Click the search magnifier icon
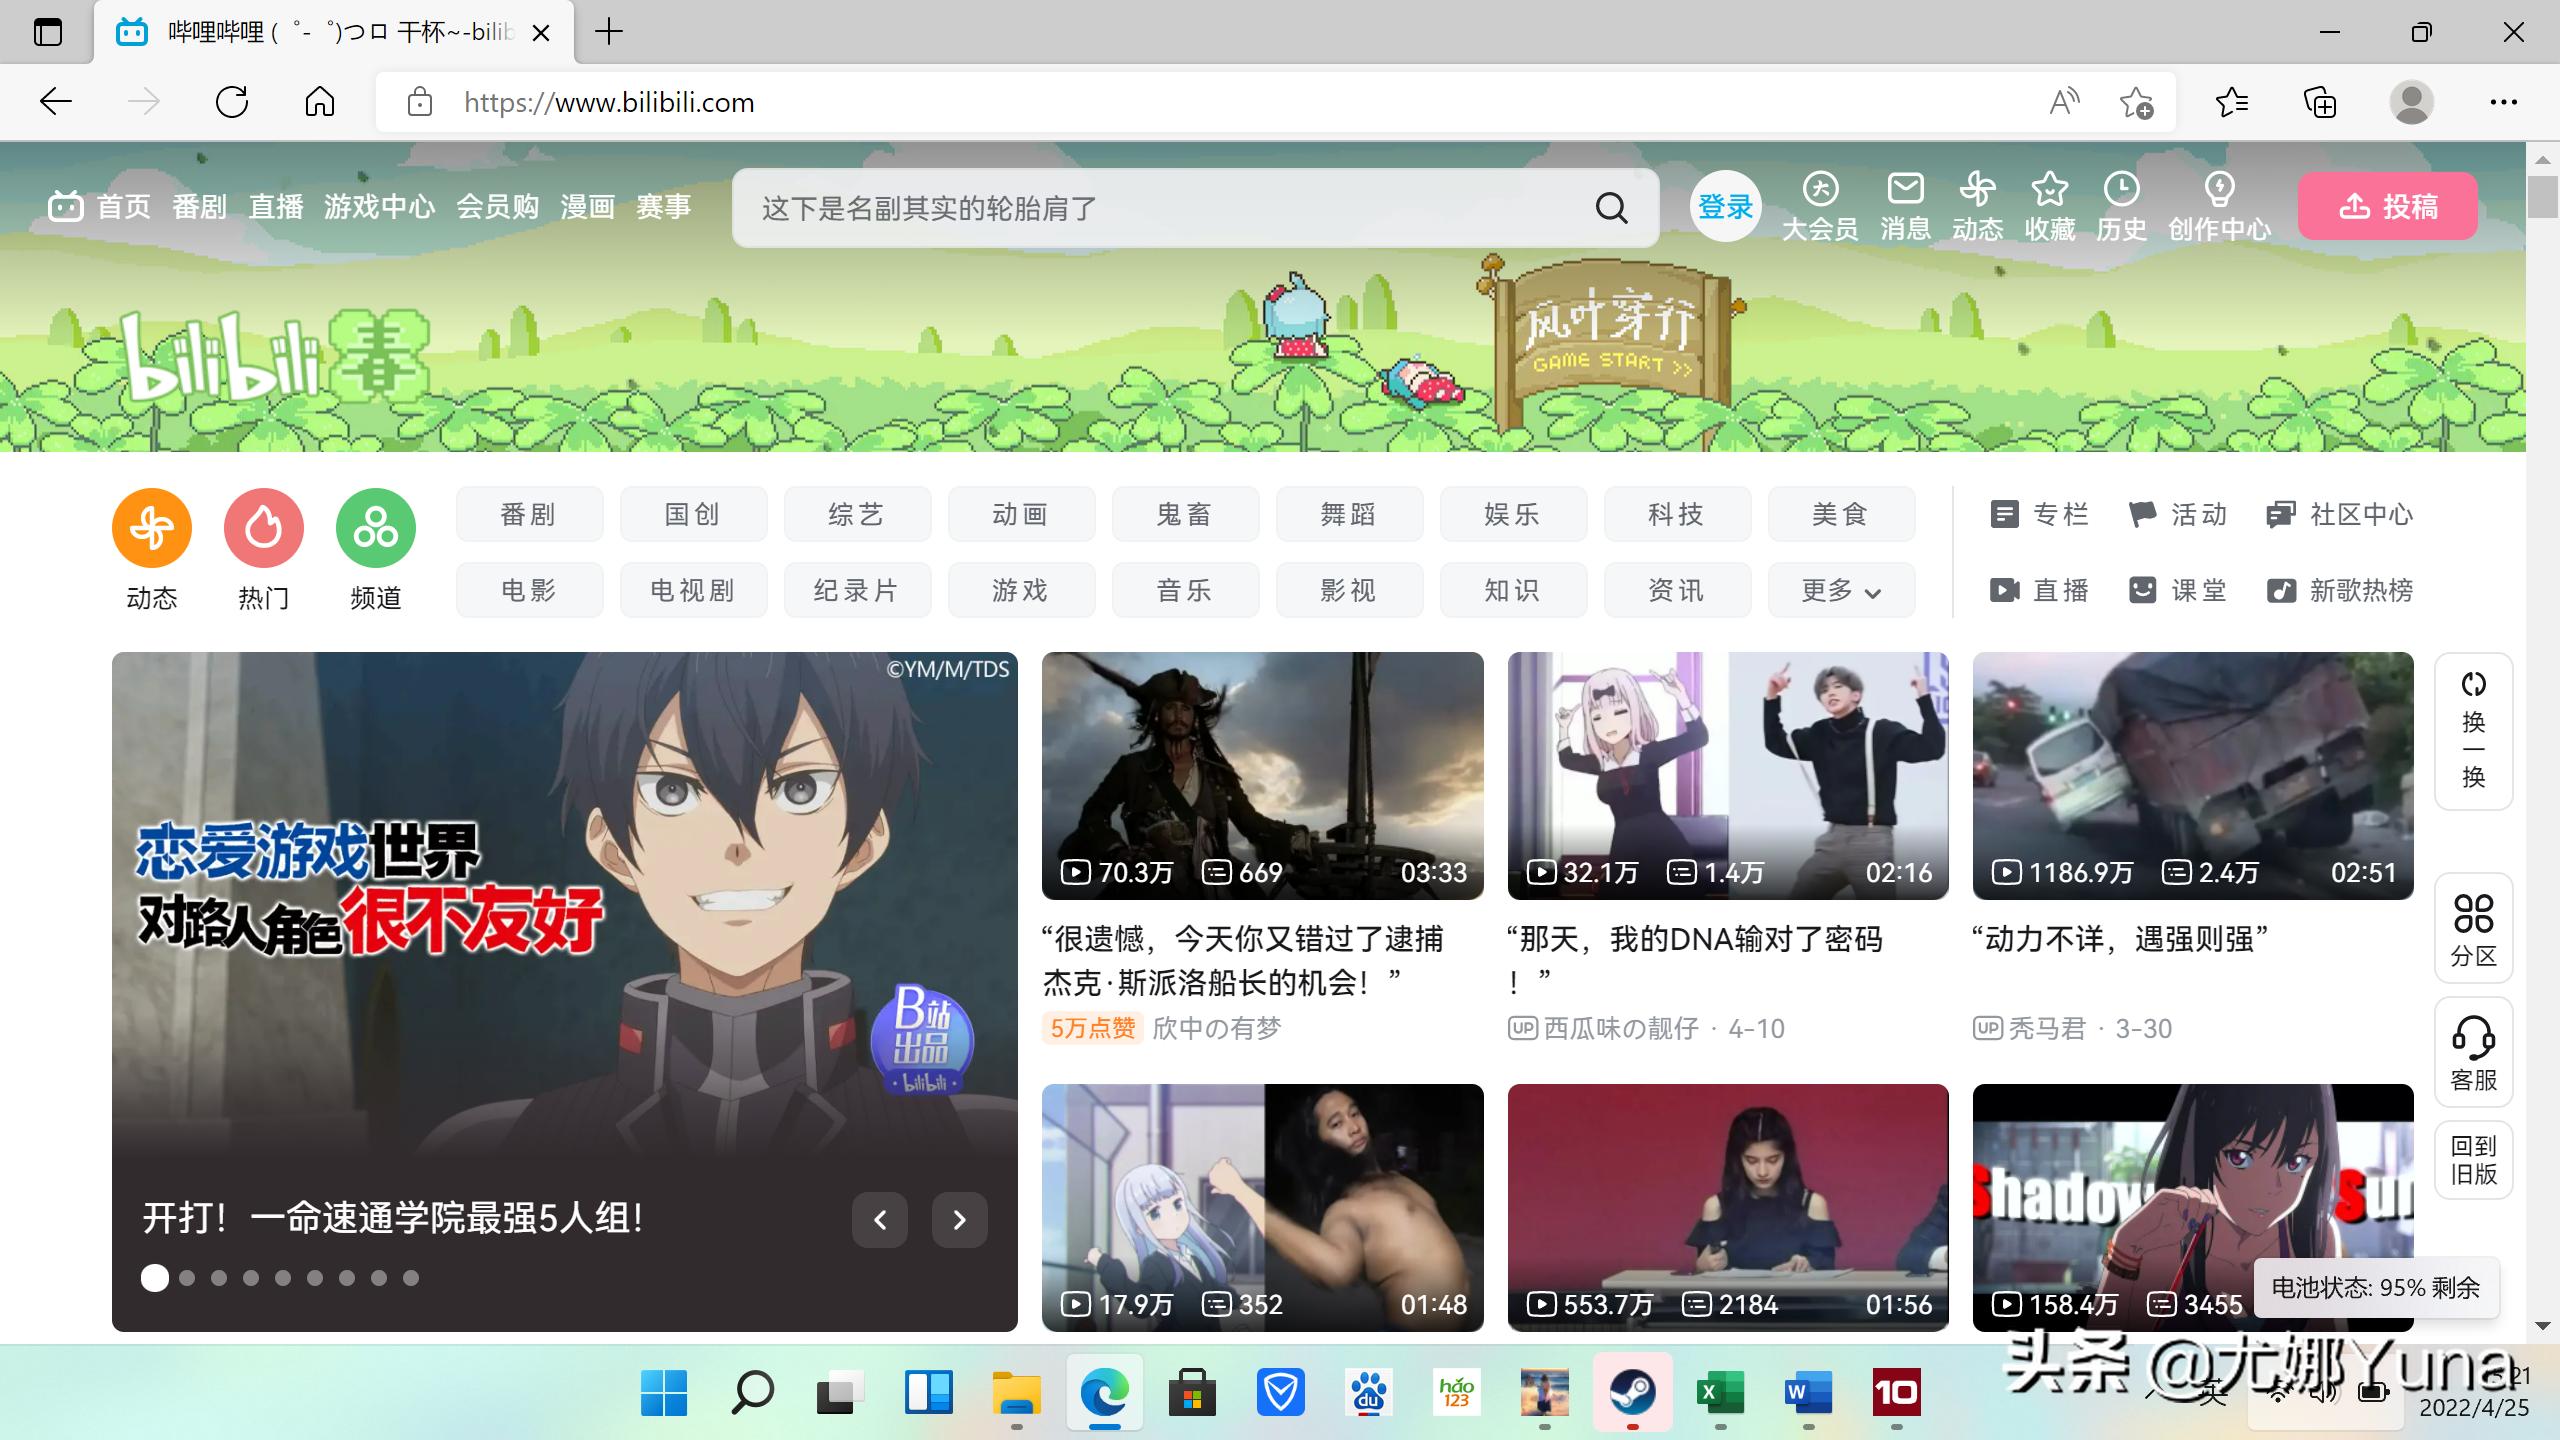 point(1610,208)
